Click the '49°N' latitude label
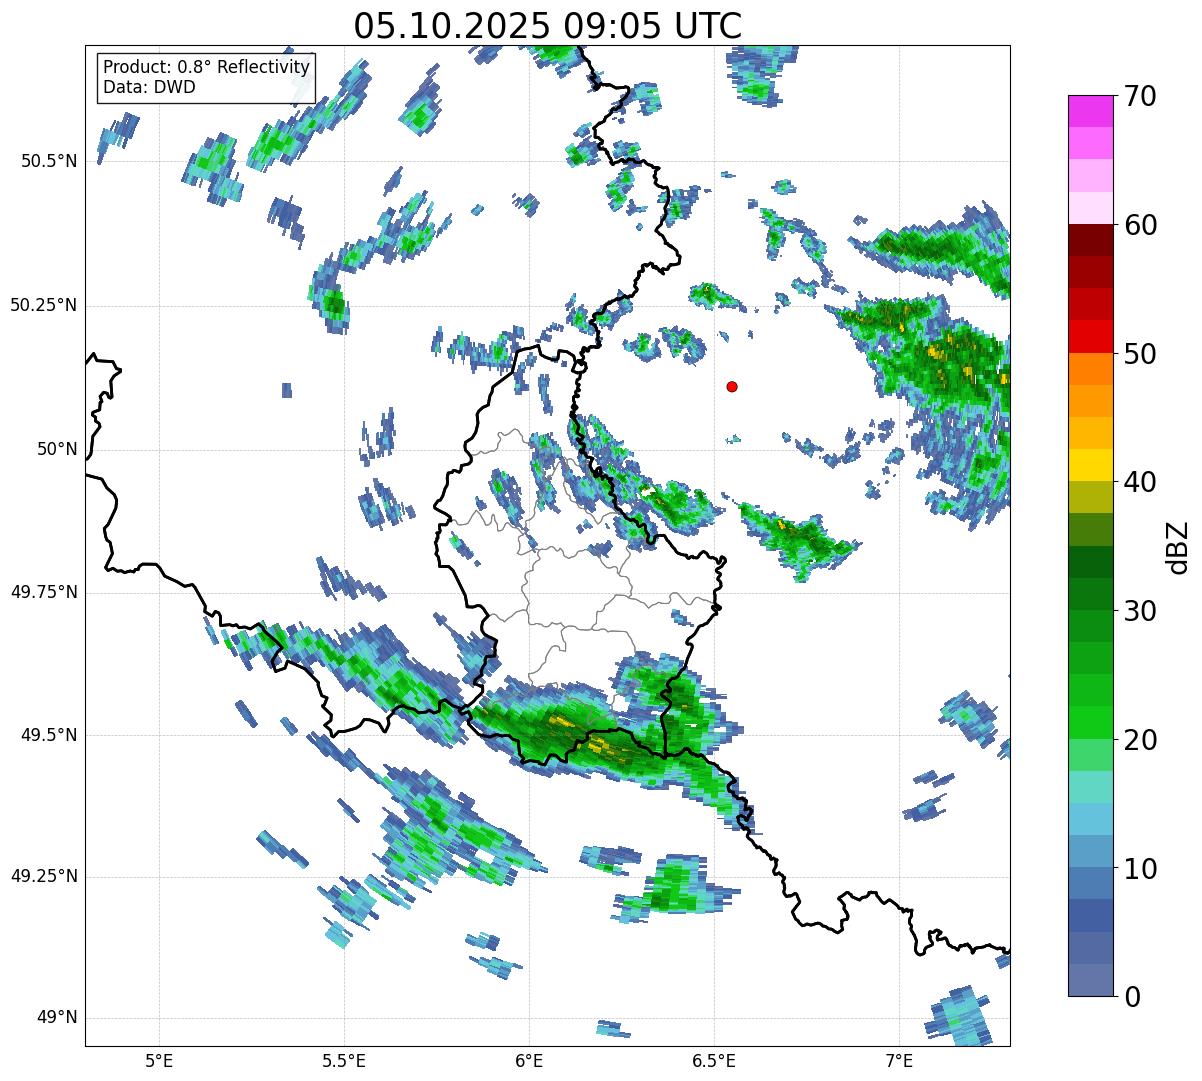Image resolution: width=1202 pixels, height=1081 pixels. pos(56,1017)
